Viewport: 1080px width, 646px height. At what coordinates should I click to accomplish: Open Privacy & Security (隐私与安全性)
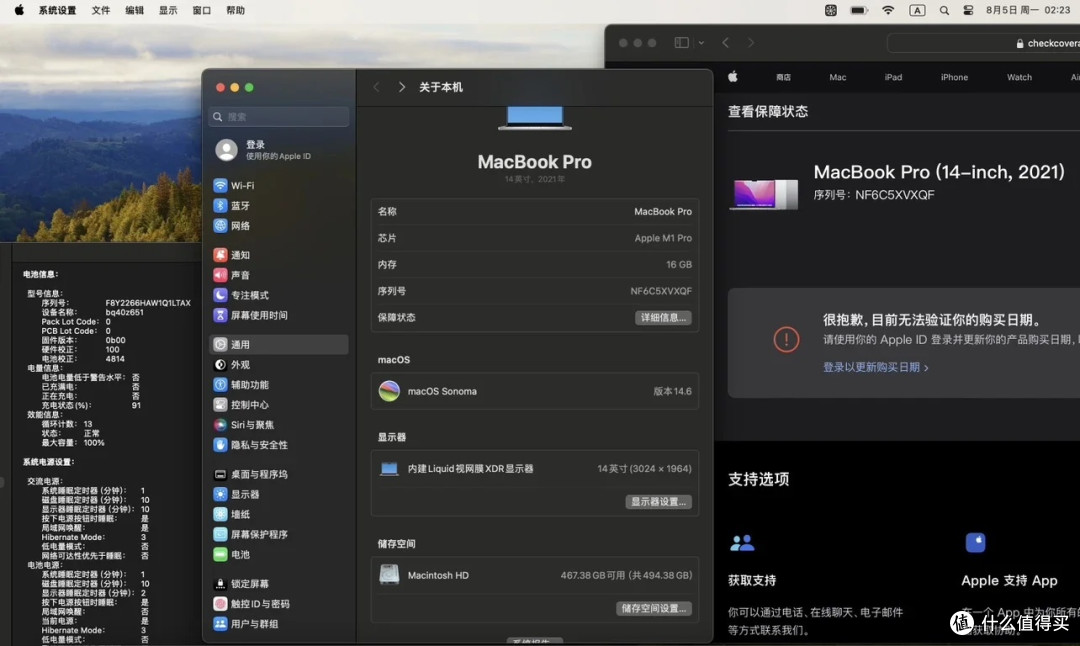[x=279, y=445]
